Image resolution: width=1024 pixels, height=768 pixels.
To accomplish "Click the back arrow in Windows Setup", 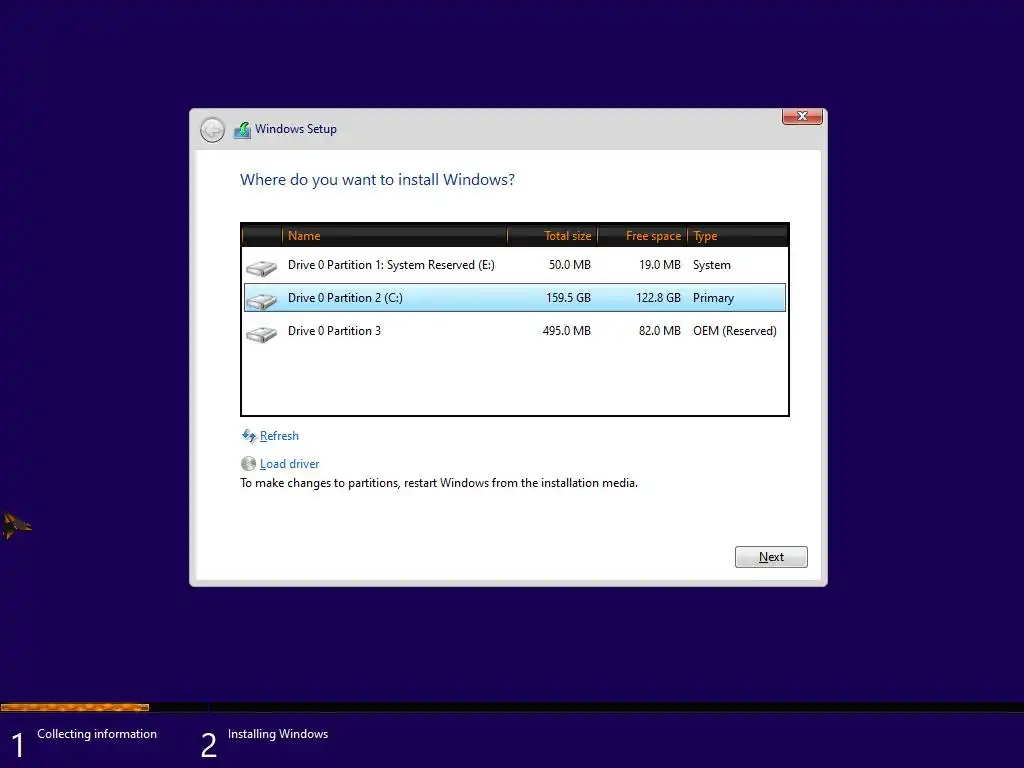I will (212, 130).
